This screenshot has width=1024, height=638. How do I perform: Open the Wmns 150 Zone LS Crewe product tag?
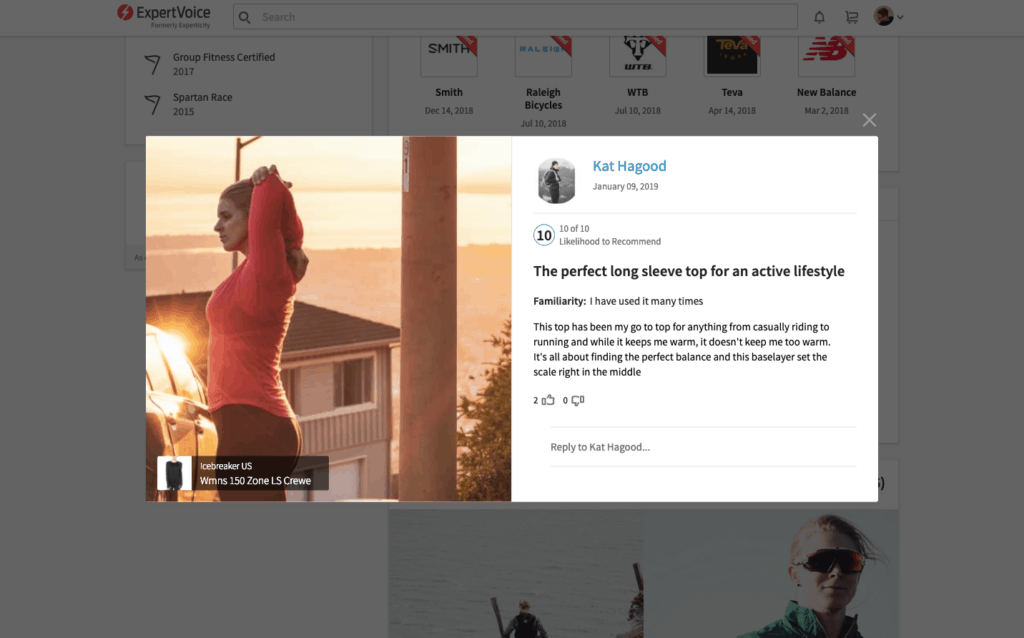pos(255,480)
